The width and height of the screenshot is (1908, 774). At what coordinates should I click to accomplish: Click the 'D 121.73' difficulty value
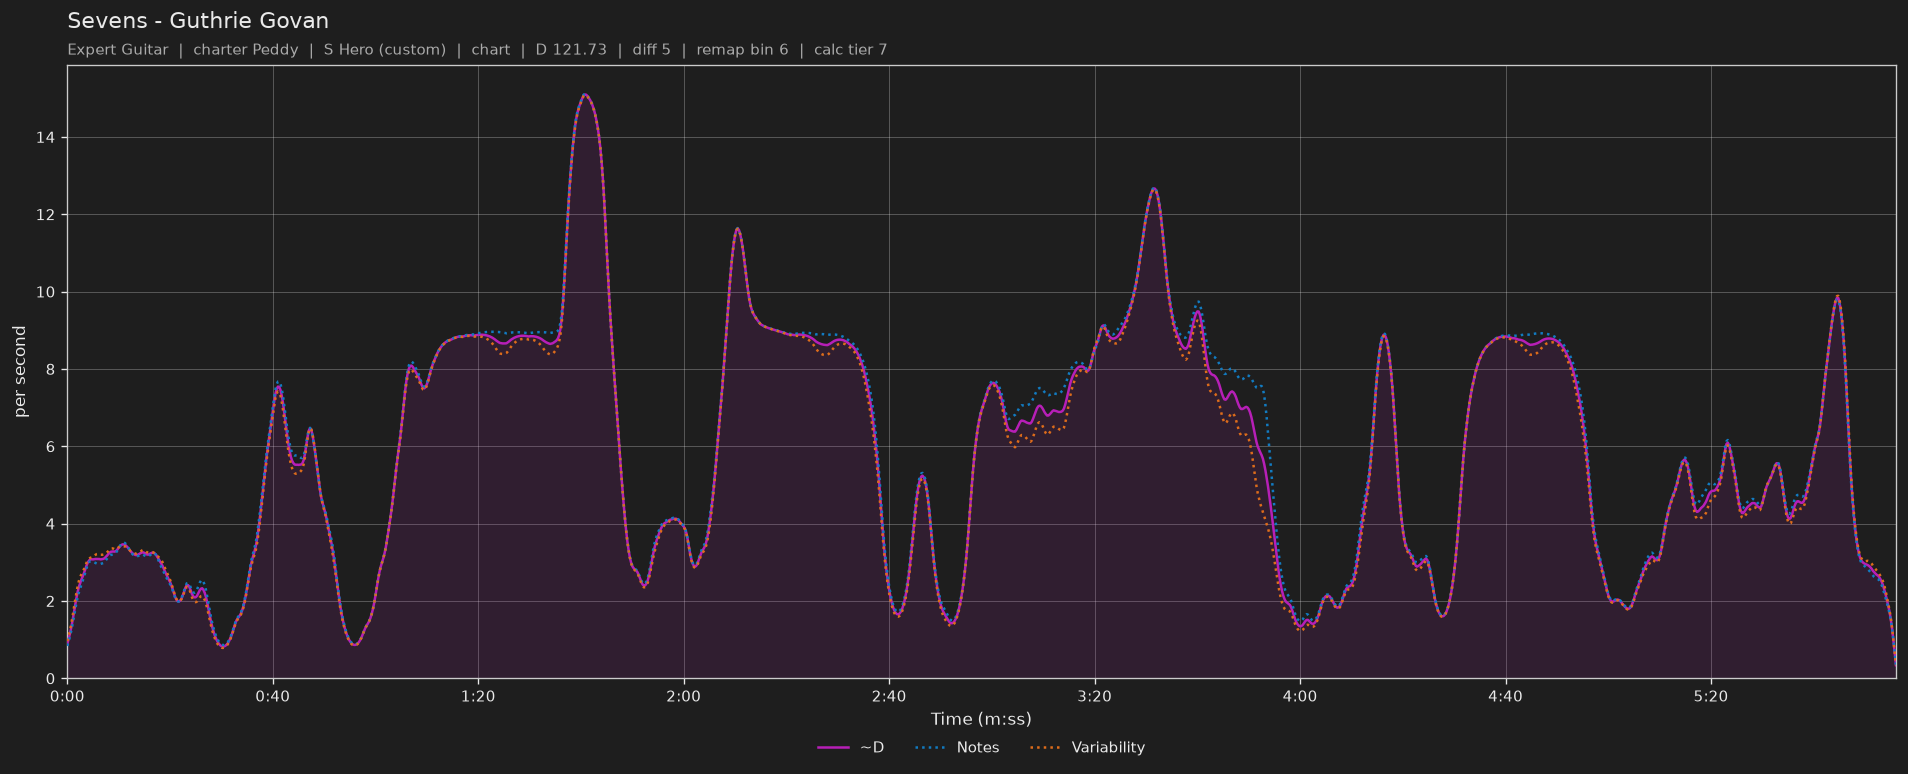pos(571,50)
